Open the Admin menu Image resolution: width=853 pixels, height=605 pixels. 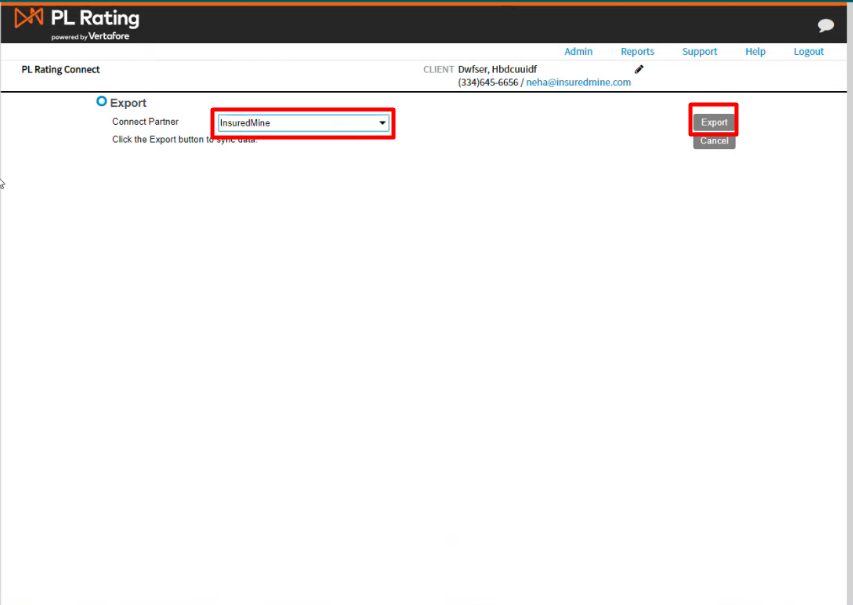(578, 52)
